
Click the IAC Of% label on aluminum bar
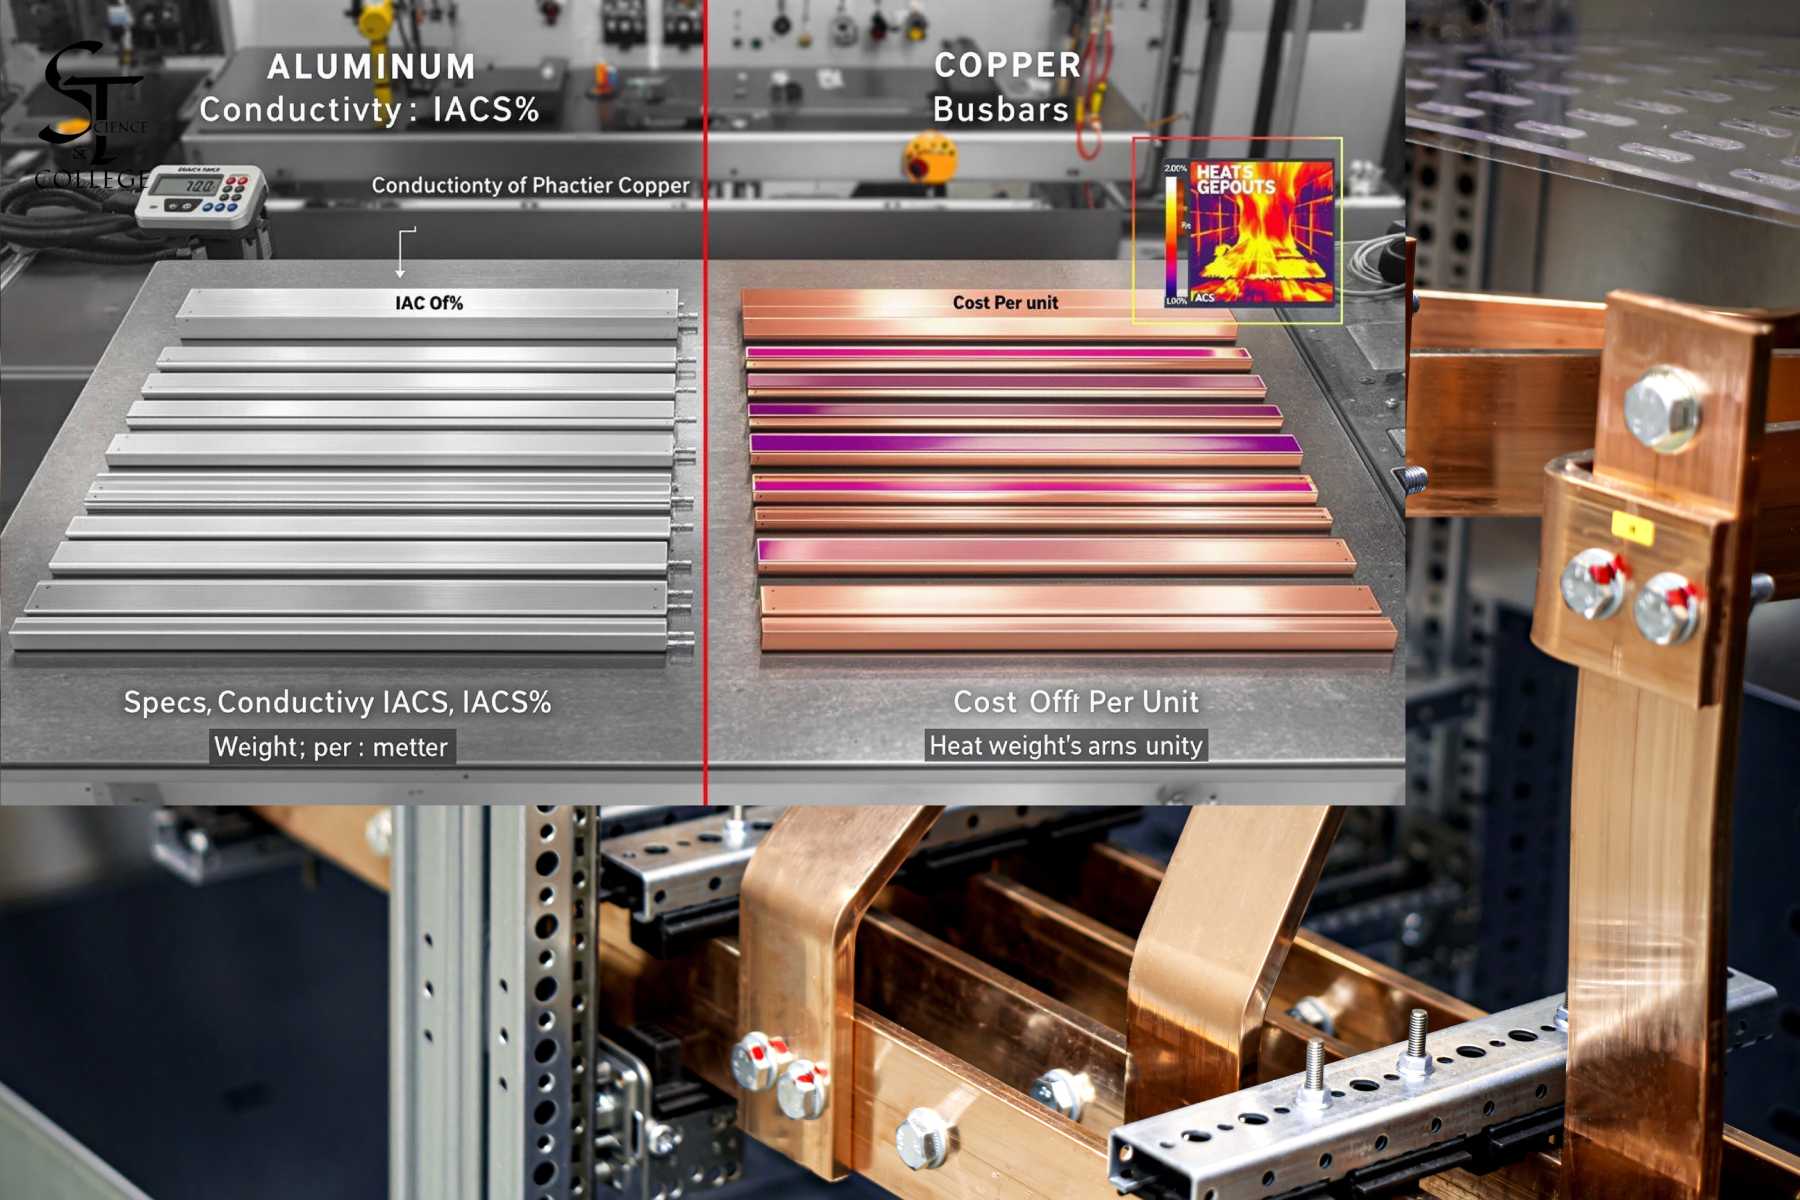pyautogui.click(x=429, y=303)
